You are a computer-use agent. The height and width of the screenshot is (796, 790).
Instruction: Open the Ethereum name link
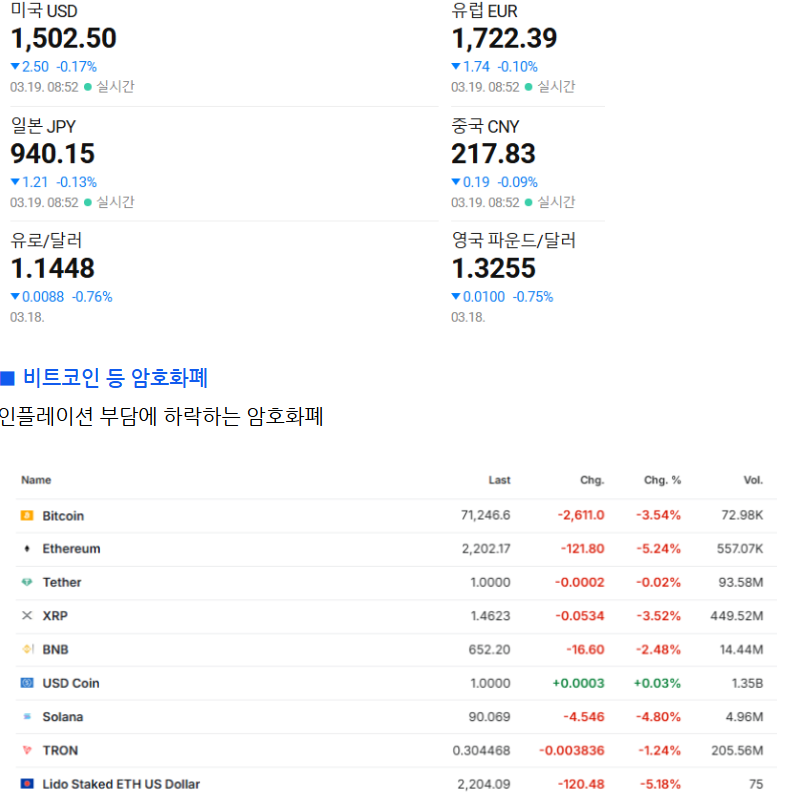[x=71, y=549]
